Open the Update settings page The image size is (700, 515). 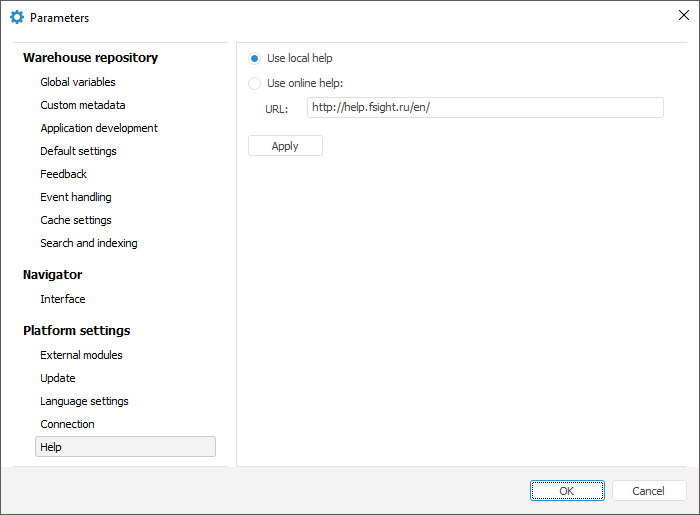[x=58, y=378]
